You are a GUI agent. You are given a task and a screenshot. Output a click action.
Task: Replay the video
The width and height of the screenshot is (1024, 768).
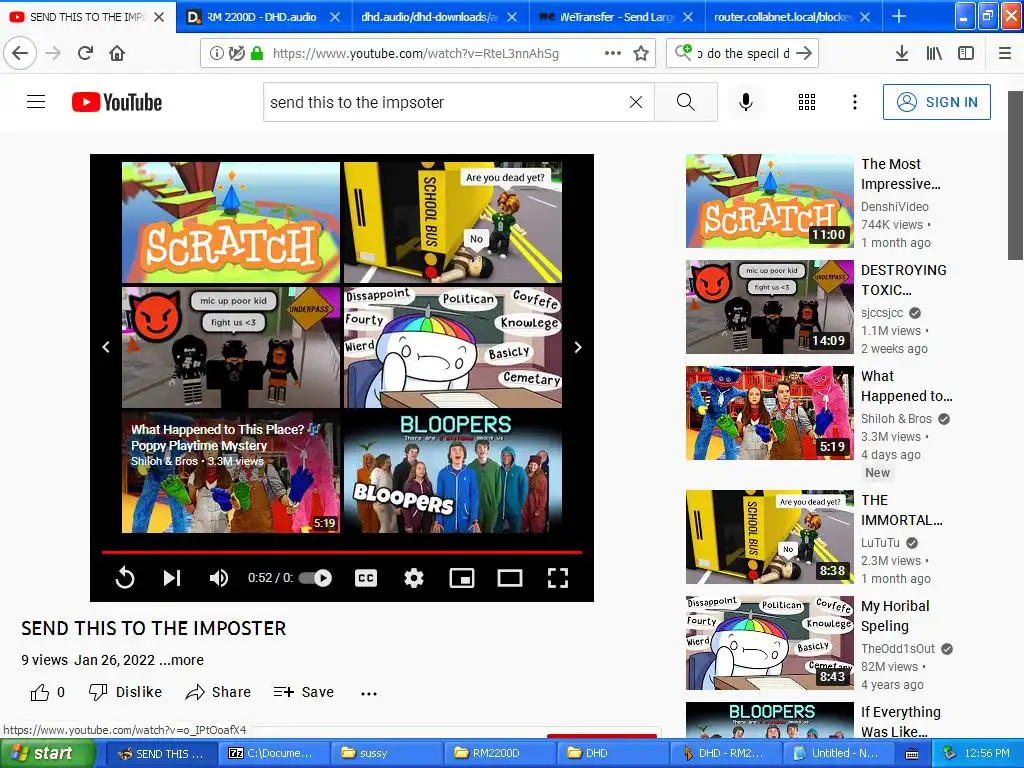click(x=125, y=578)
